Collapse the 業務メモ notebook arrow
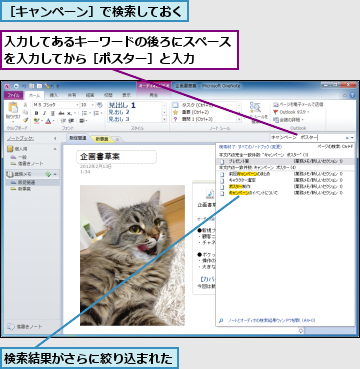Image resolution: width=360 pixels, height=369 pixels. 55,174
